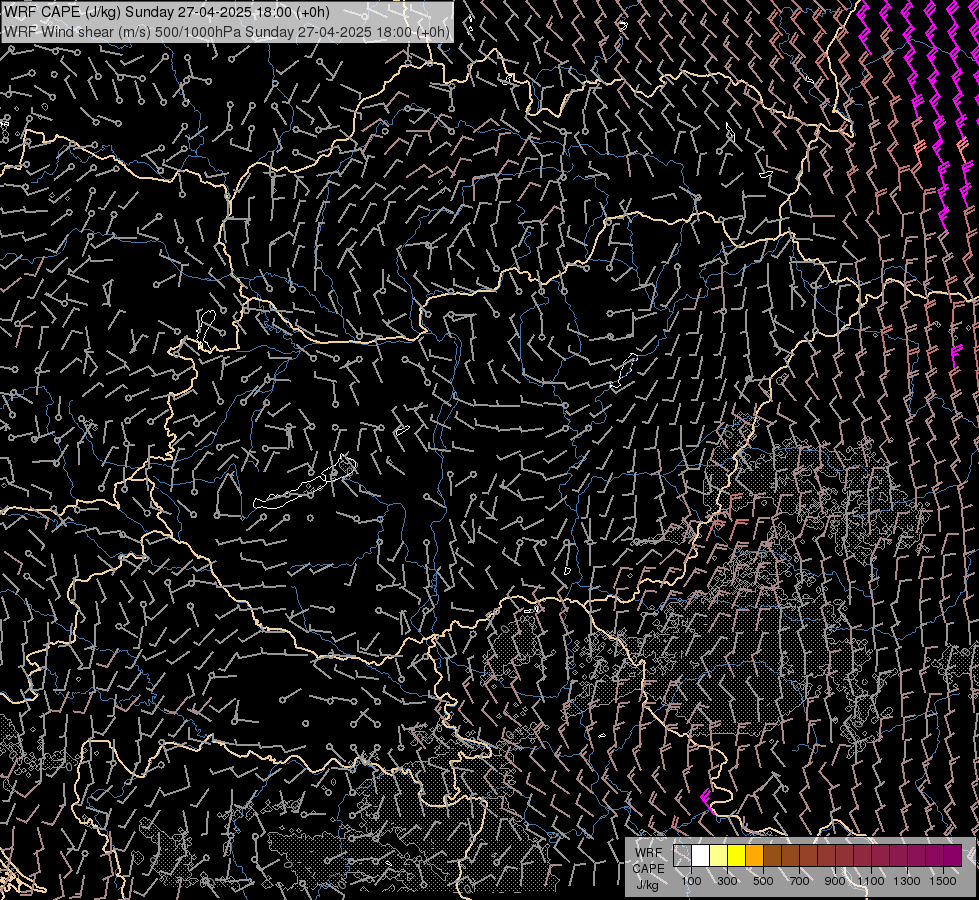Click the lone magenta wind barb near southern border

707,802
